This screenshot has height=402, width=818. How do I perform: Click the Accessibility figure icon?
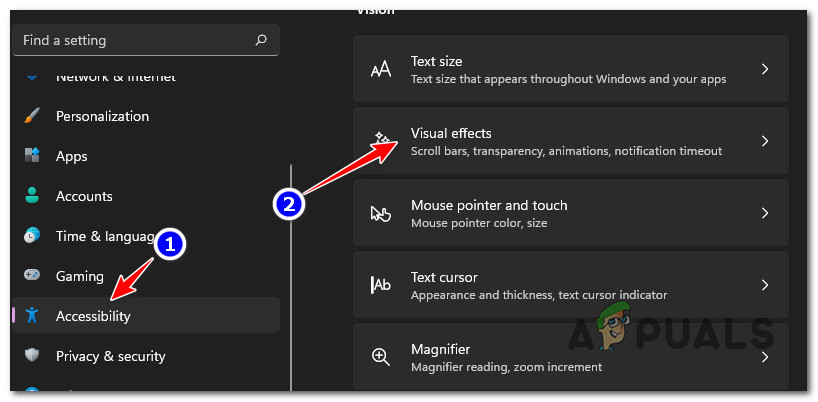(x=32, y=315)
